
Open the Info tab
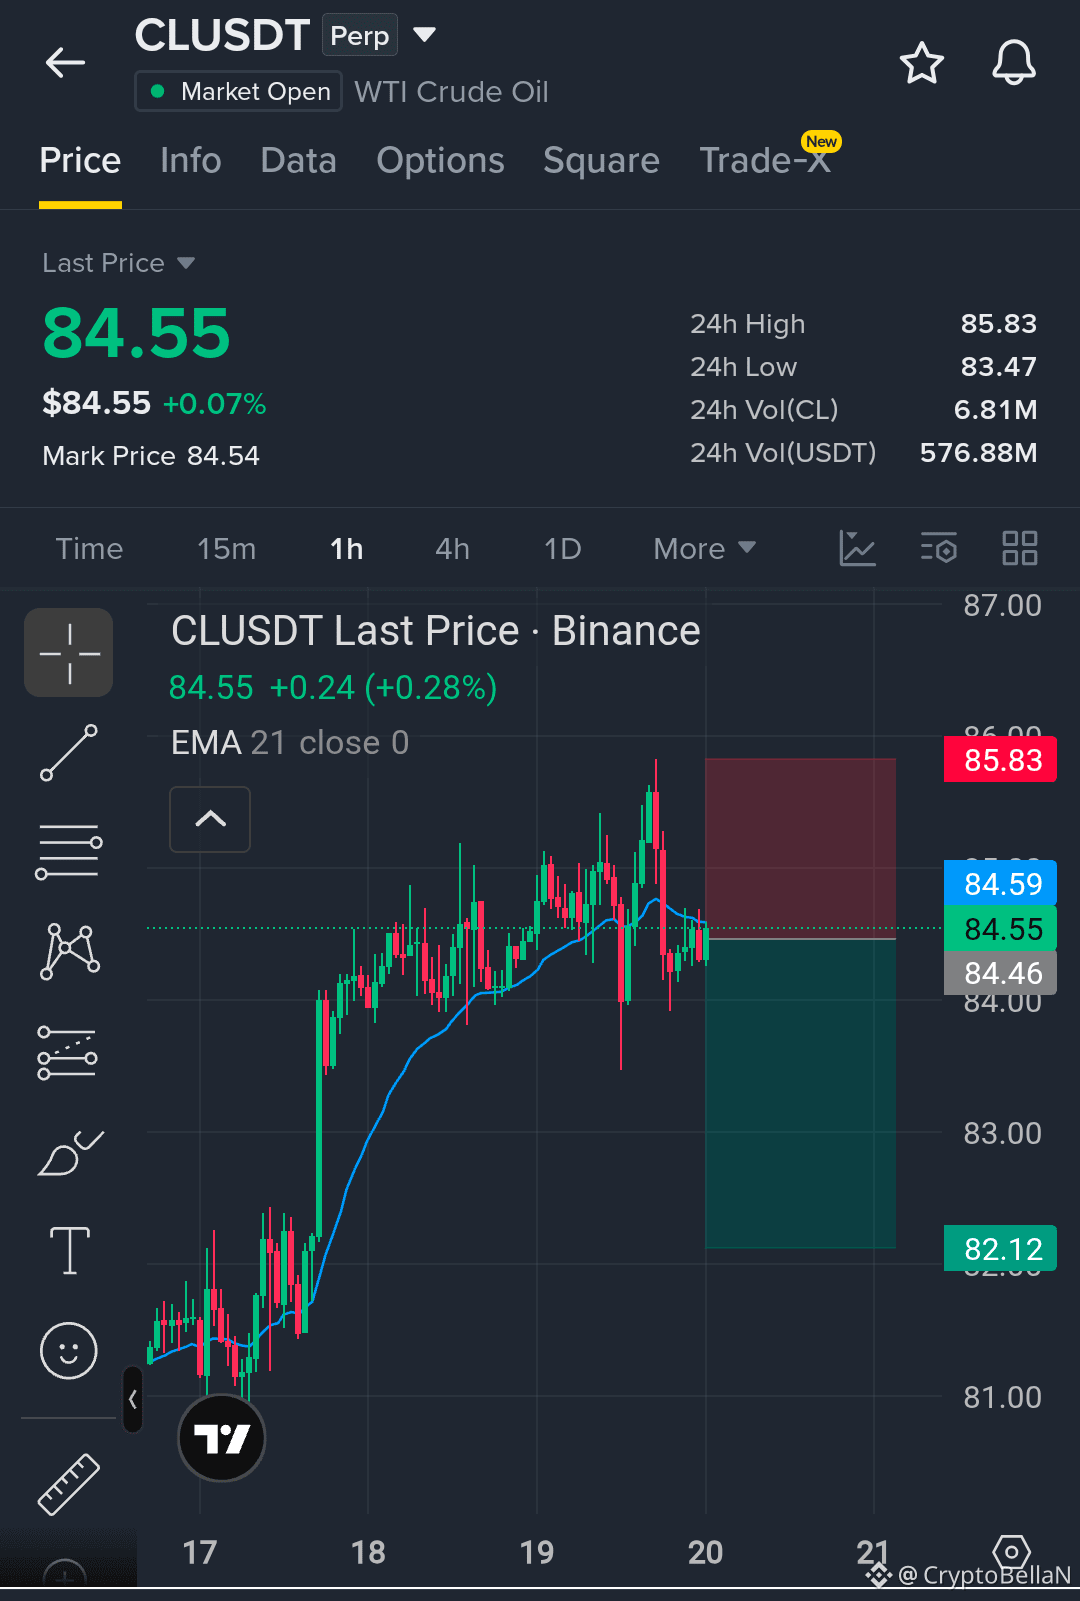tap(191, 161)
